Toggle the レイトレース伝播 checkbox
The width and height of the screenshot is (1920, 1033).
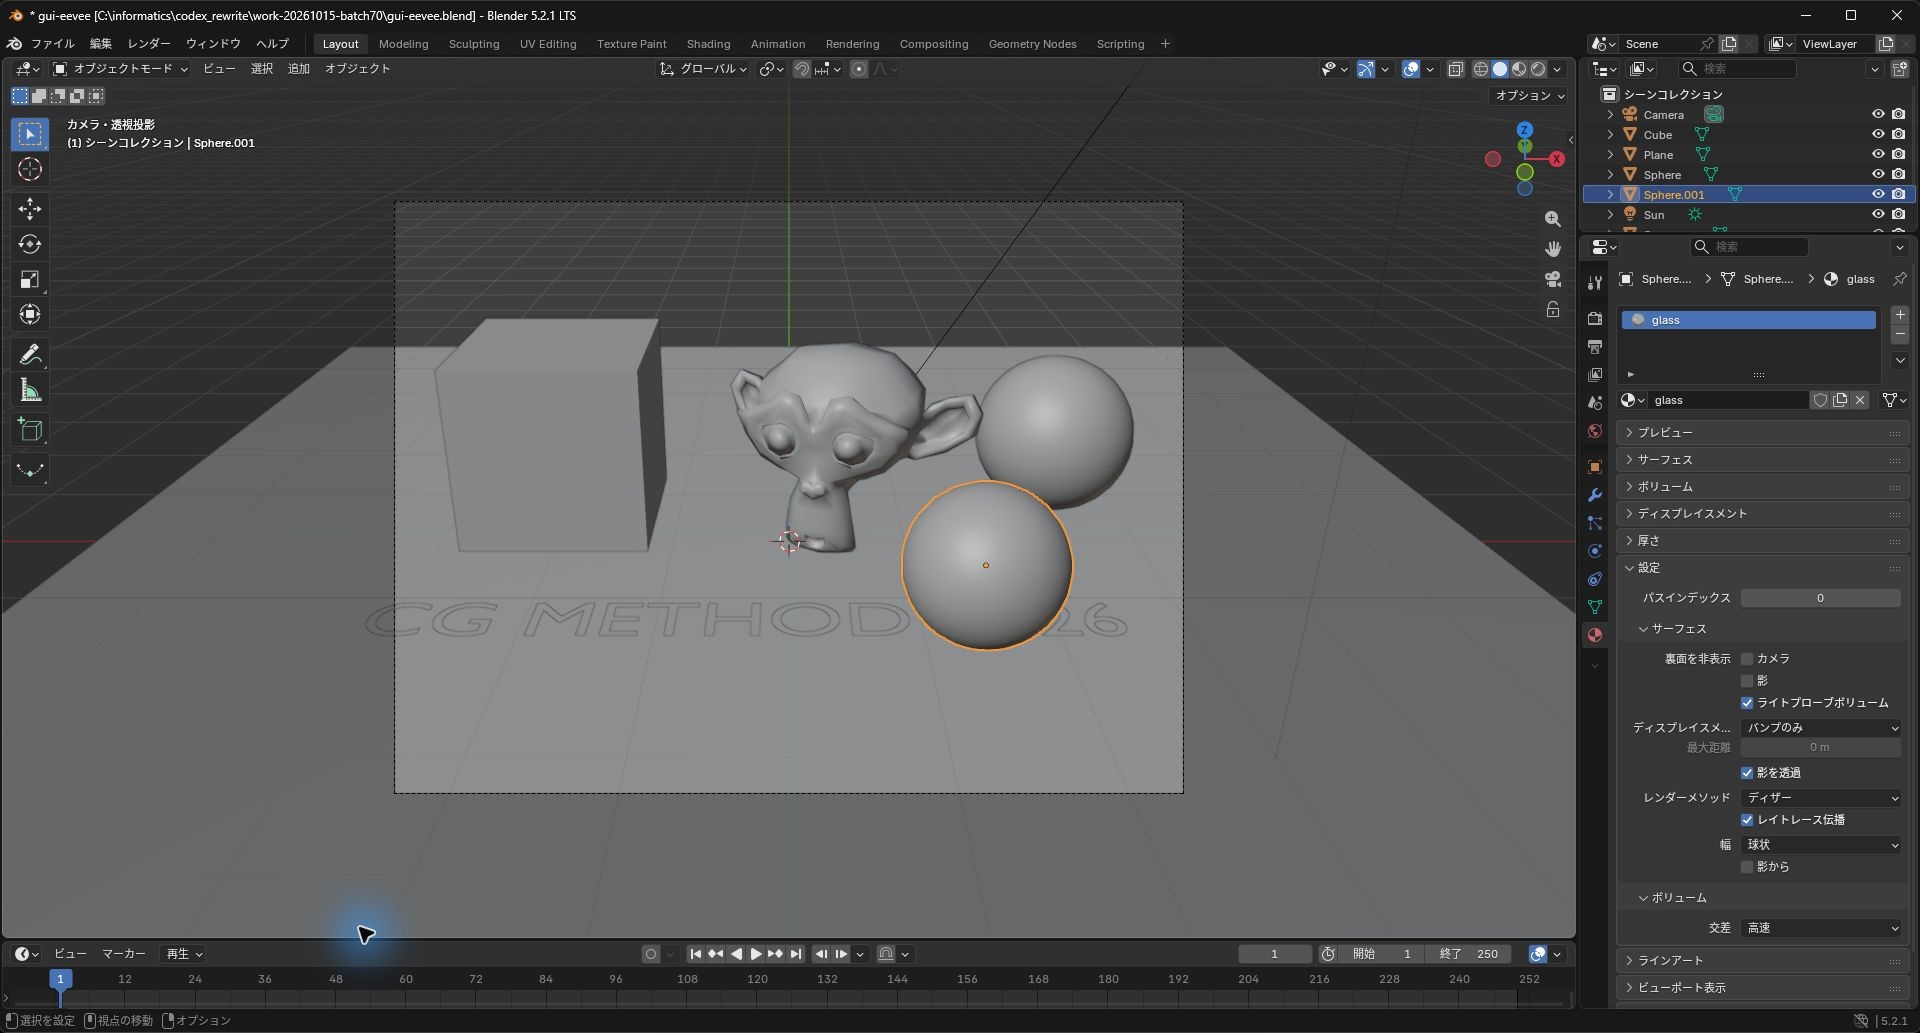[x=1747, y=820]
